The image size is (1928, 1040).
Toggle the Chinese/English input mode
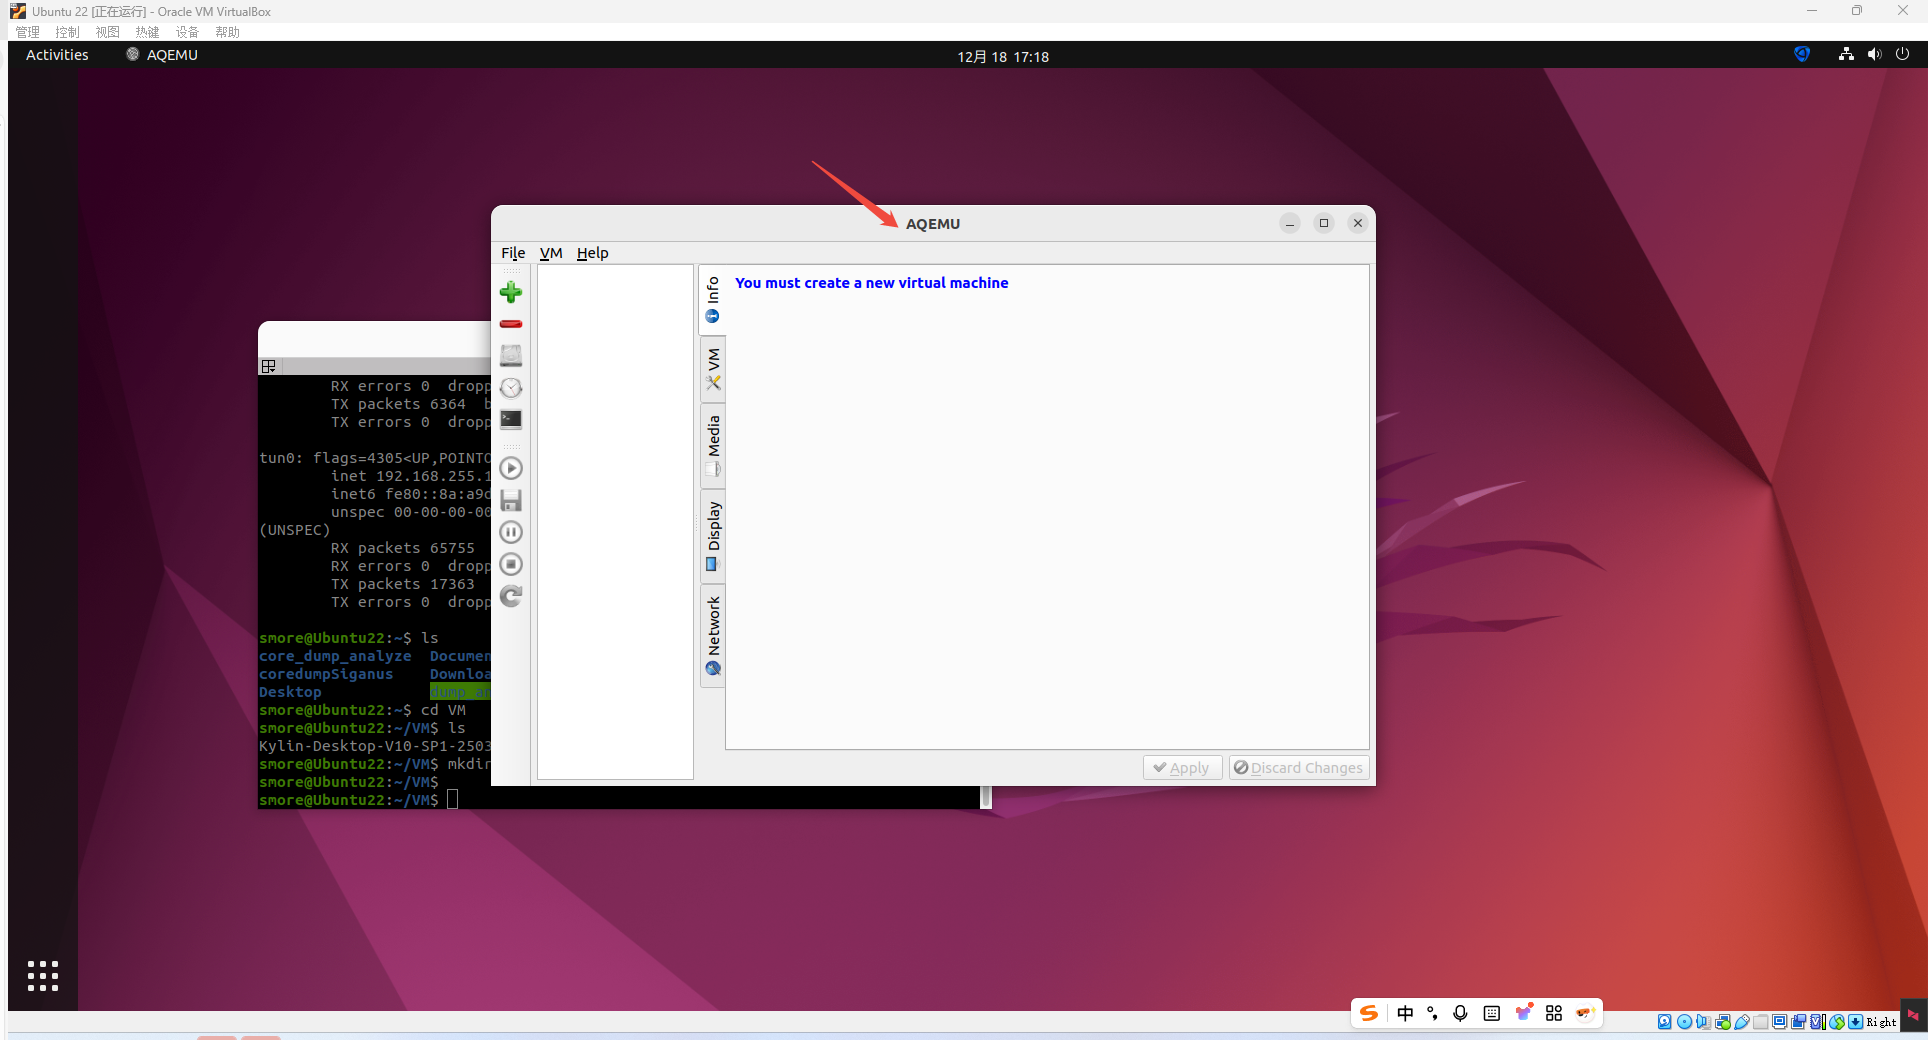pyautogui.click(x=1405, y=1013)
